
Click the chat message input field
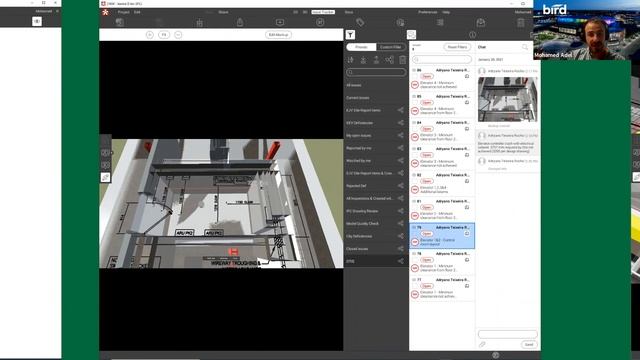tap(508, 334)
